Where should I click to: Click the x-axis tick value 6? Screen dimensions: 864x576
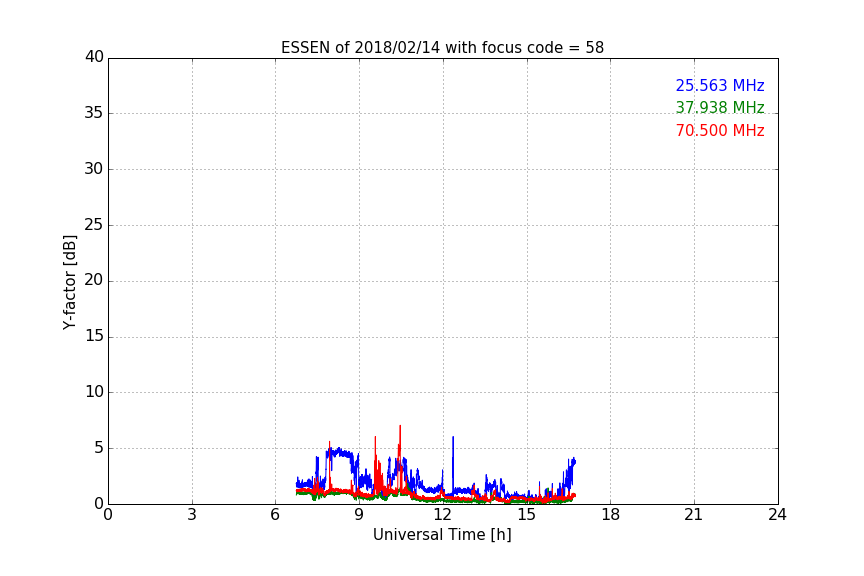pyautogui.click(x=275, y=515)
